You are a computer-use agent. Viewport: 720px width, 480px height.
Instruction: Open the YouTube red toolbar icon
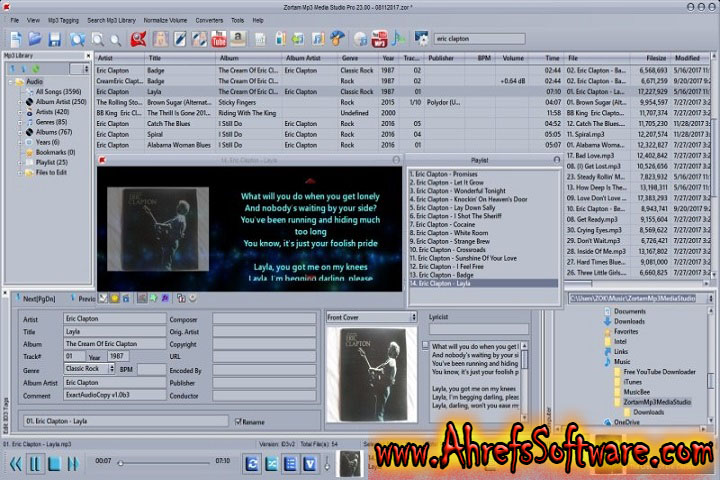pos(217,39)
